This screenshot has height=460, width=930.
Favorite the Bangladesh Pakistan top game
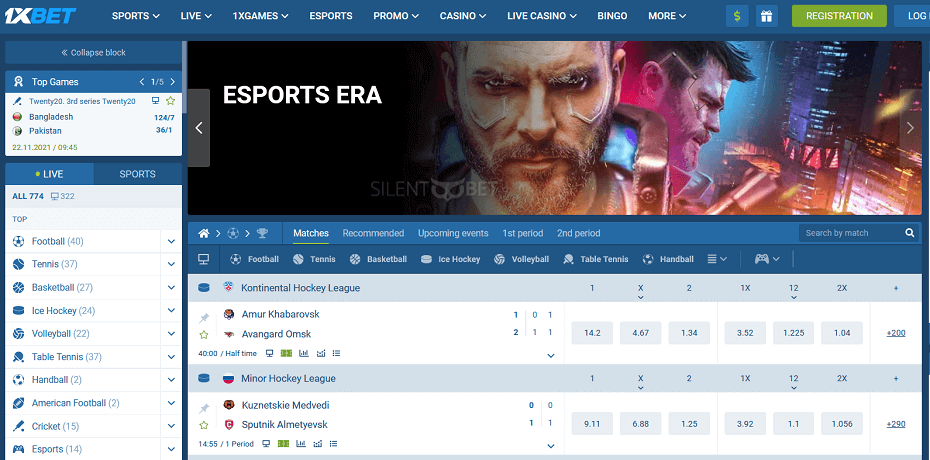click(171, 101)
